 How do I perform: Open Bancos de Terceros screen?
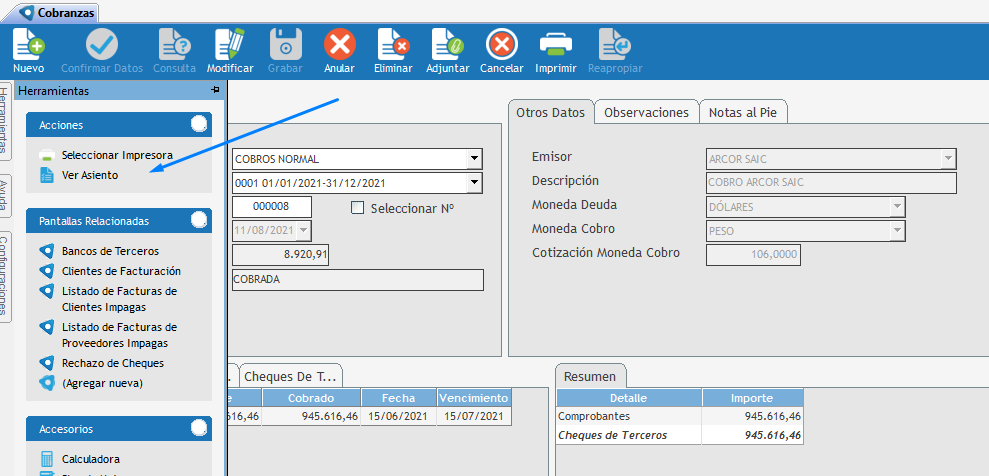(x=110, y=251)
